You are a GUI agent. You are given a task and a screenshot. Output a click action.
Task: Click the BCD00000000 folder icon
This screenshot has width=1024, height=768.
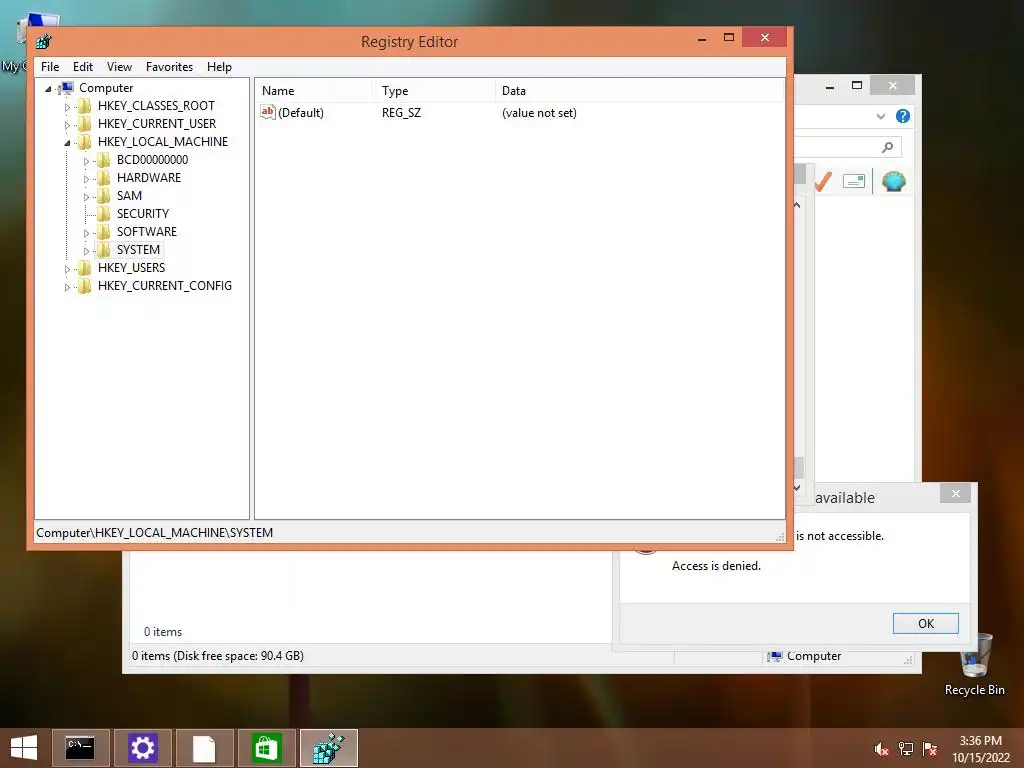click(x=103, y=160)
